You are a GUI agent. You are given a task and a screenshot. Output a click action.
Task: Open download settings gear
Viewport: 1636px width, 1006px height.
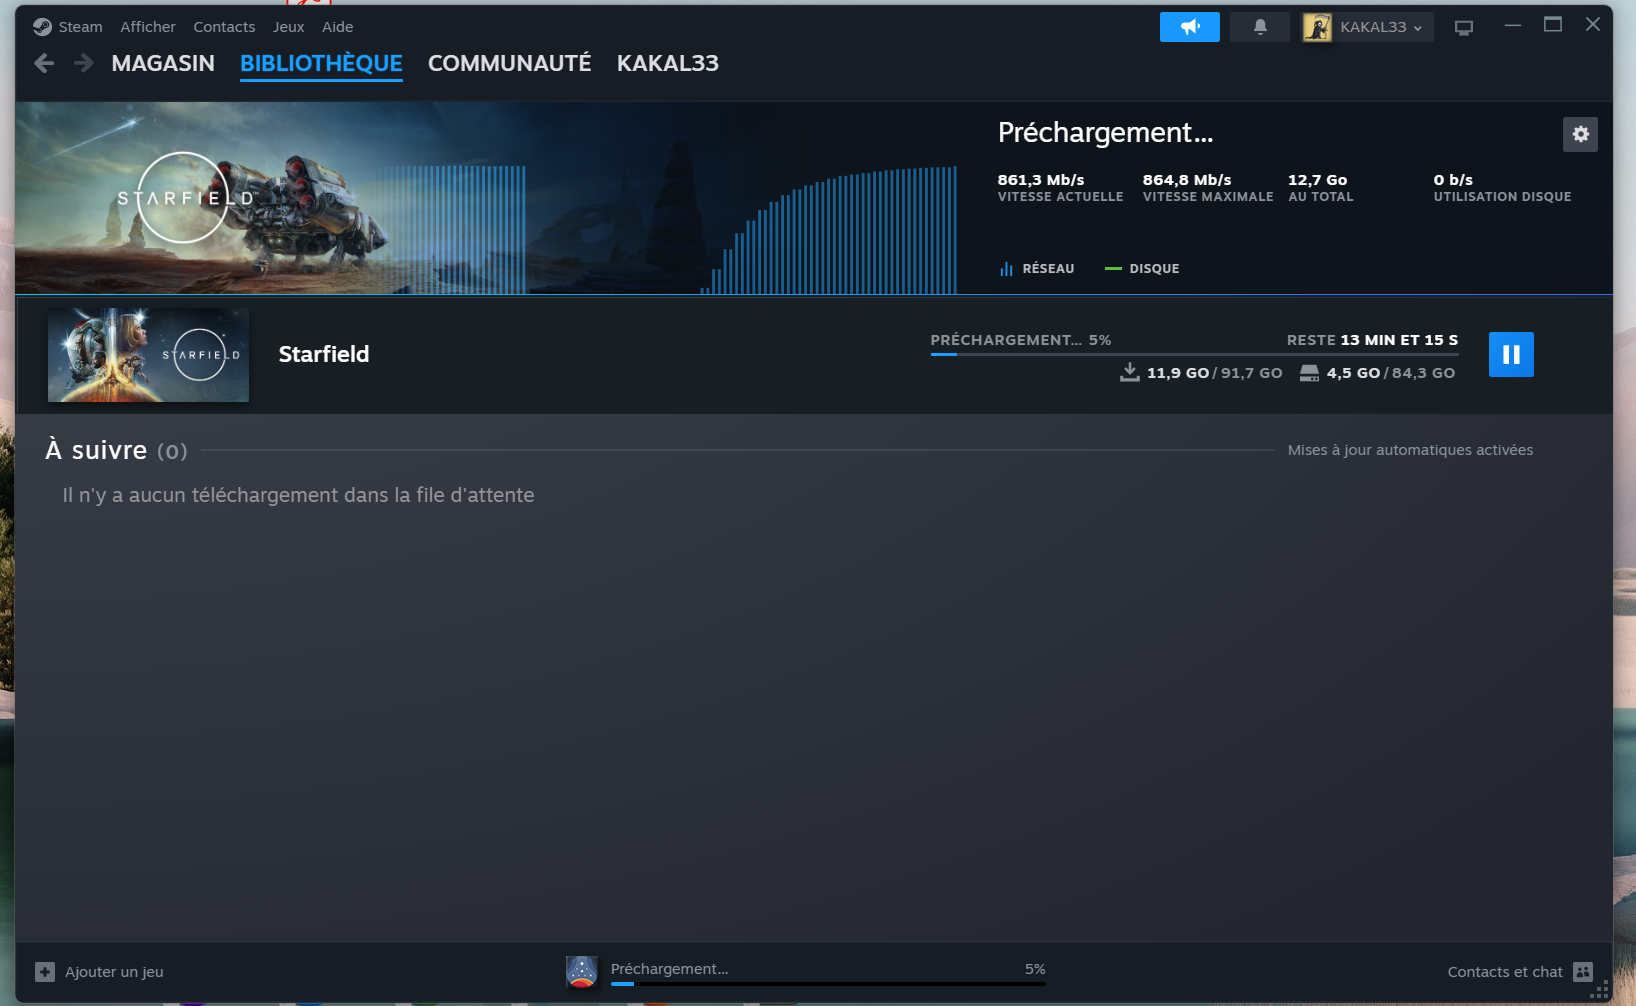click(1580, 134)
